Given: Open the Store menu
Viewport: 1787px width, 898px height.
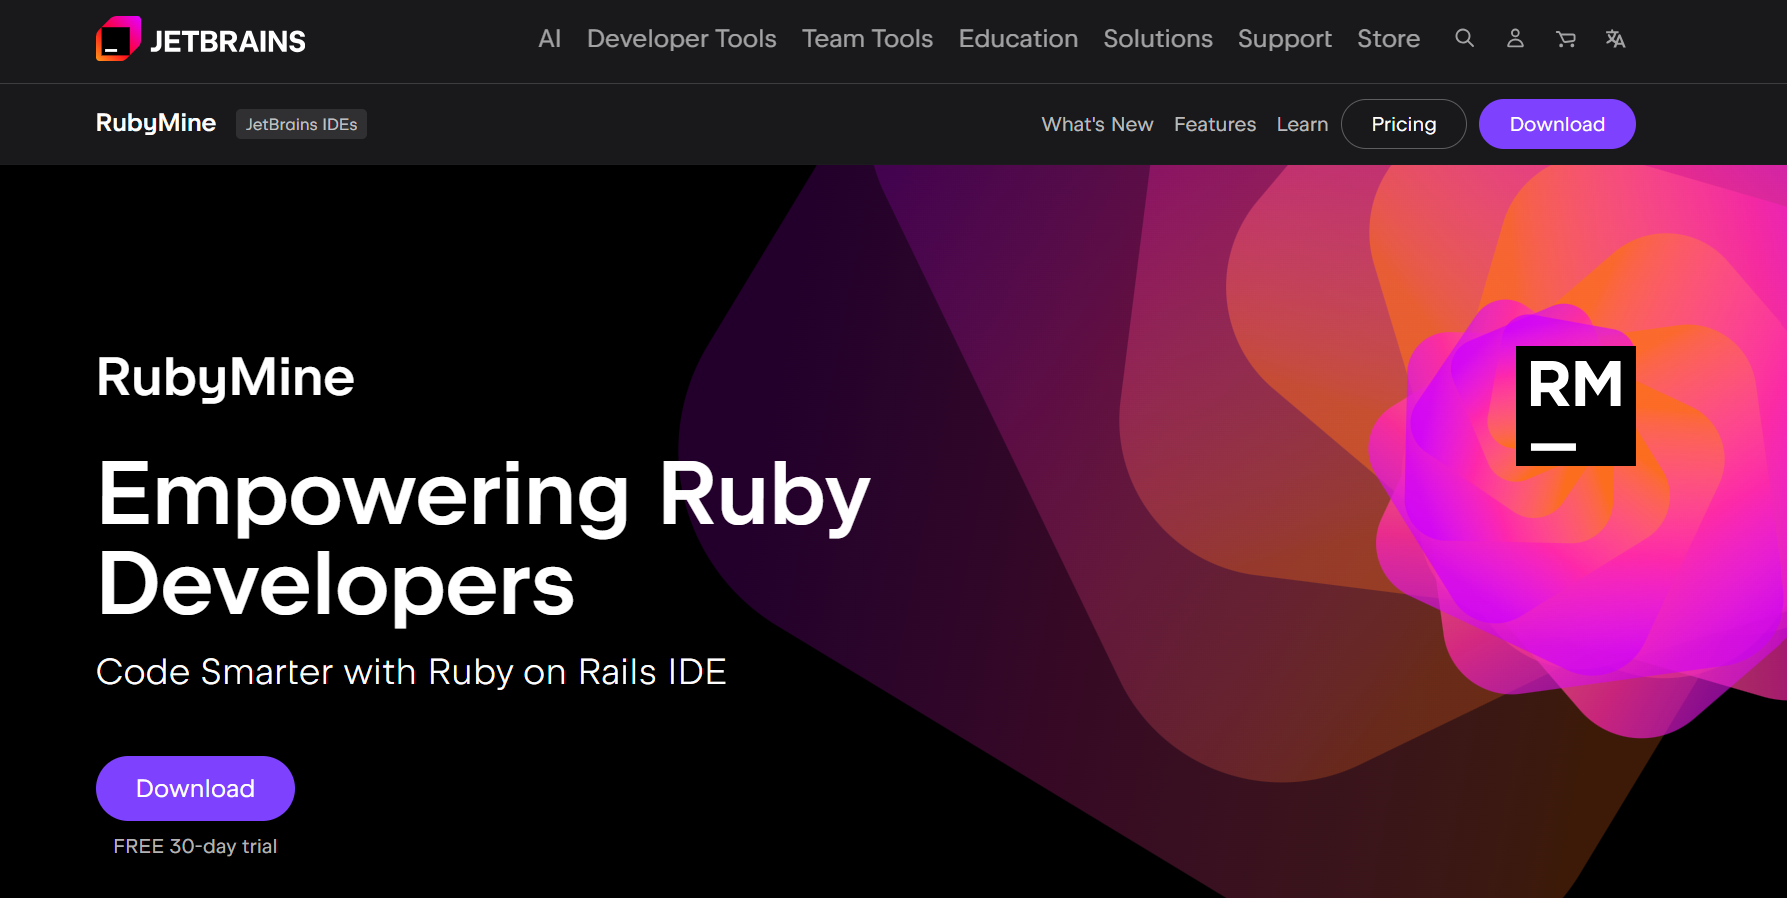Looking at the screenshot, I should (1388, 38).
